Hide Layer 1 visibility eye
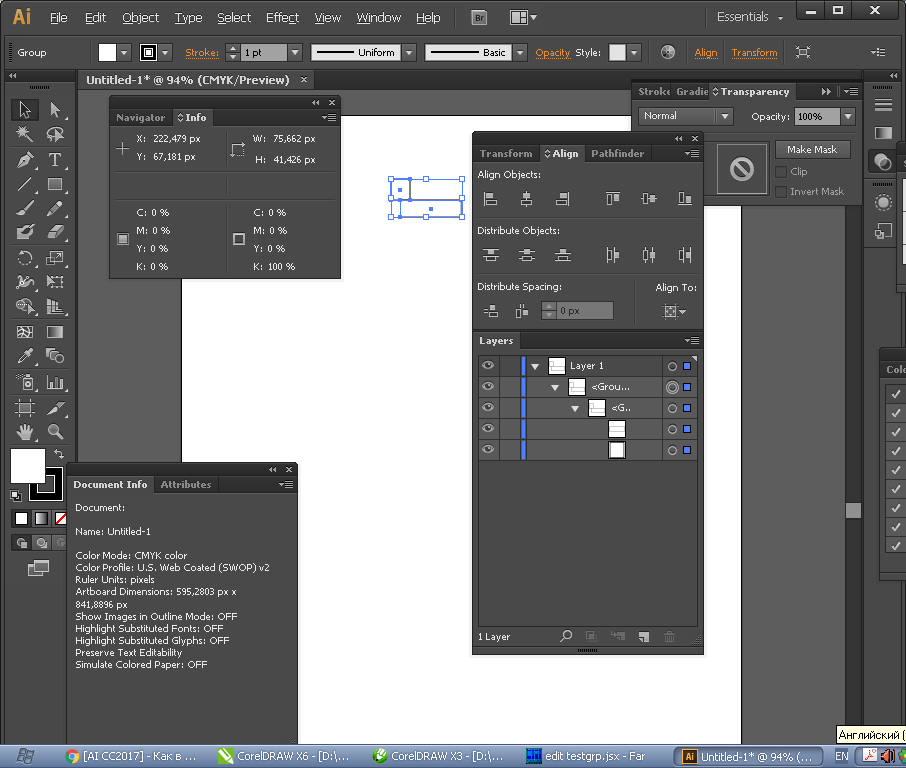906x768 pixels. pyautogui.click(x=488, y=366)
